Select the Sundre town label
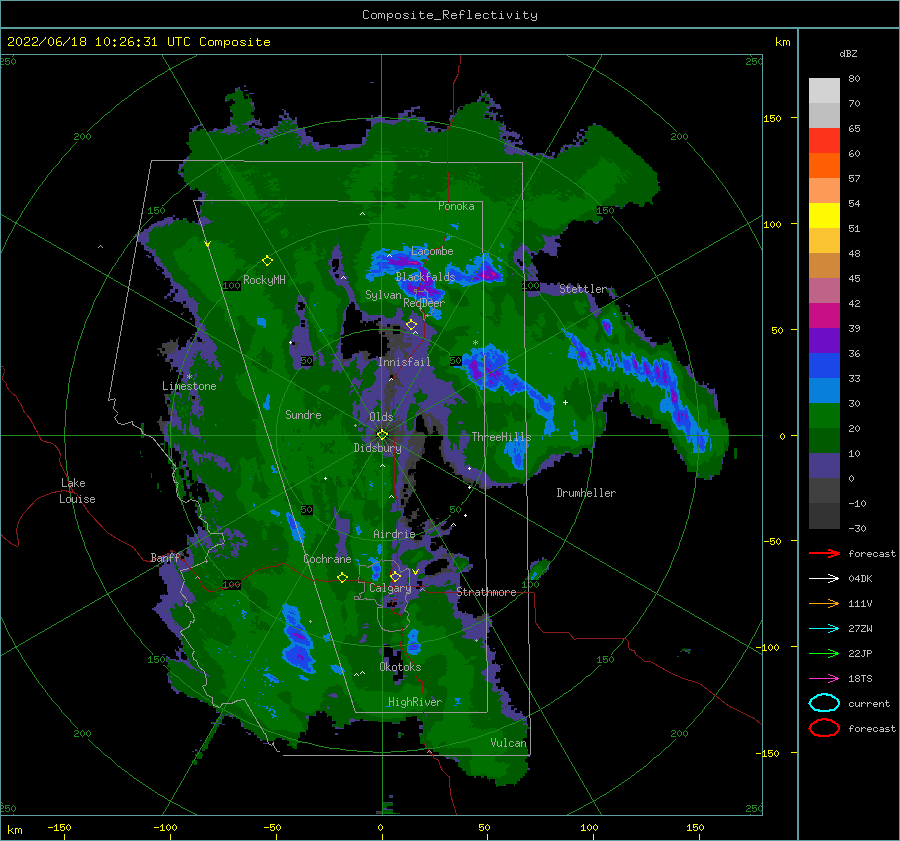This screenshot has height=841, width=900. tap(303, 414)
